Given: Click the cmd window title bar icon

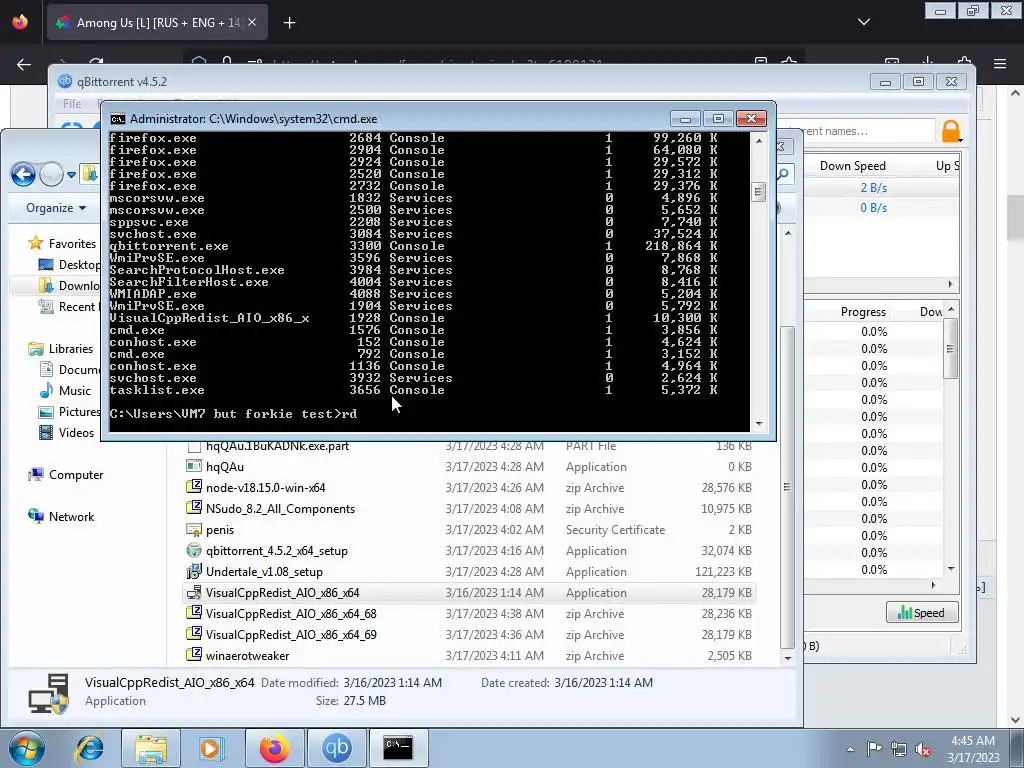Looking at the screenshot, I should tap(118, 119).
